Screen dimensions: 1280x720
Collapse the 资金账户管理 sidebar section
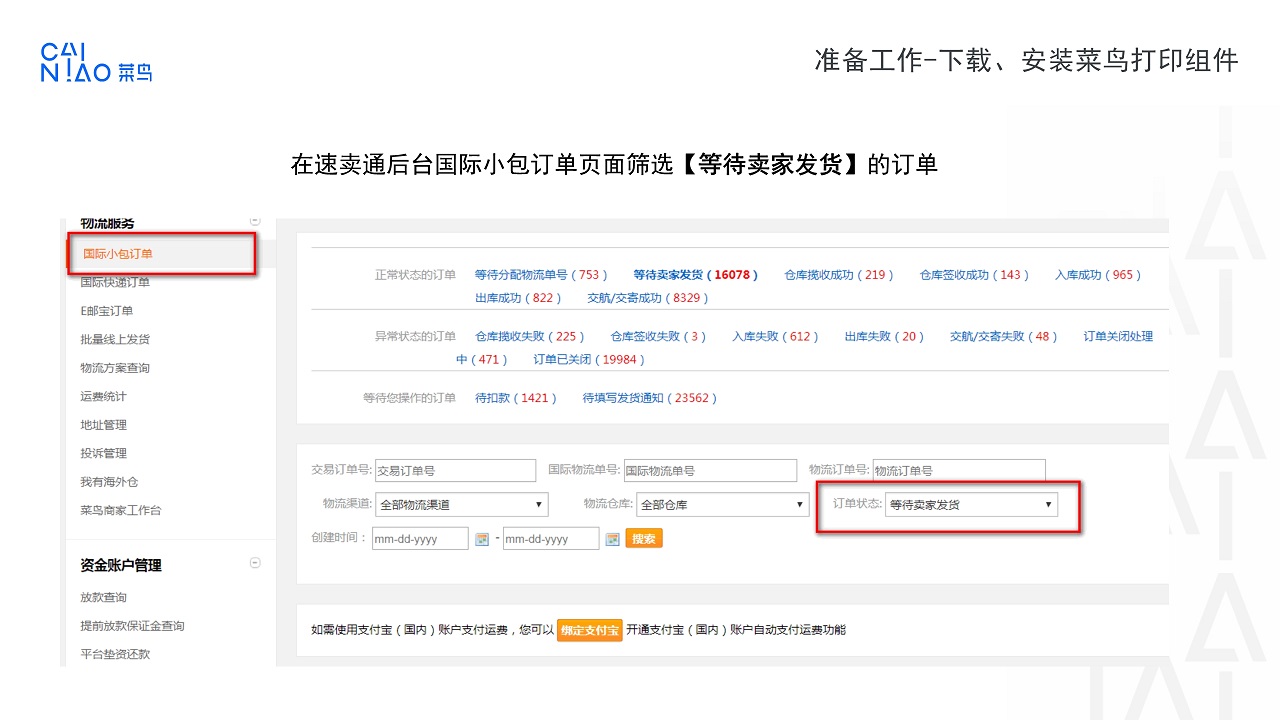[x=255, y=564]
